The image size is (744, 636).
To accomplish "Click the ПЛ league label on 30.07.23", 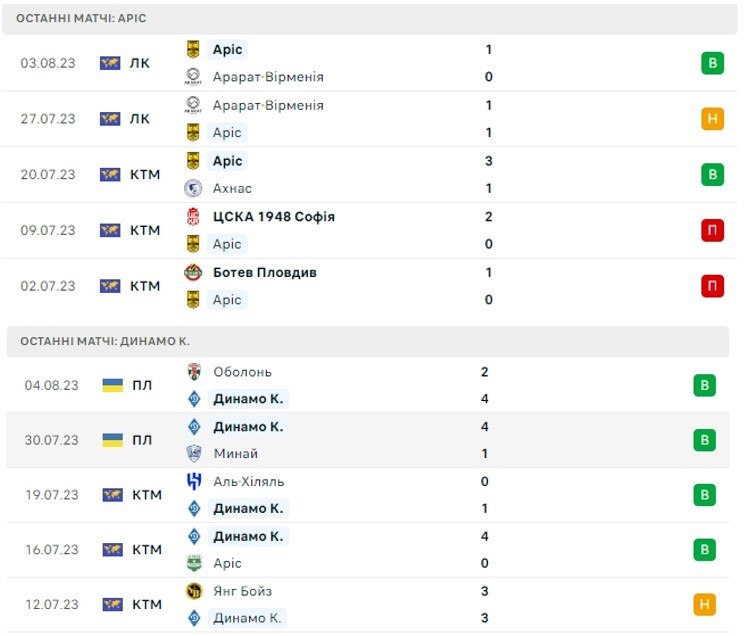I will pos(142,440).
